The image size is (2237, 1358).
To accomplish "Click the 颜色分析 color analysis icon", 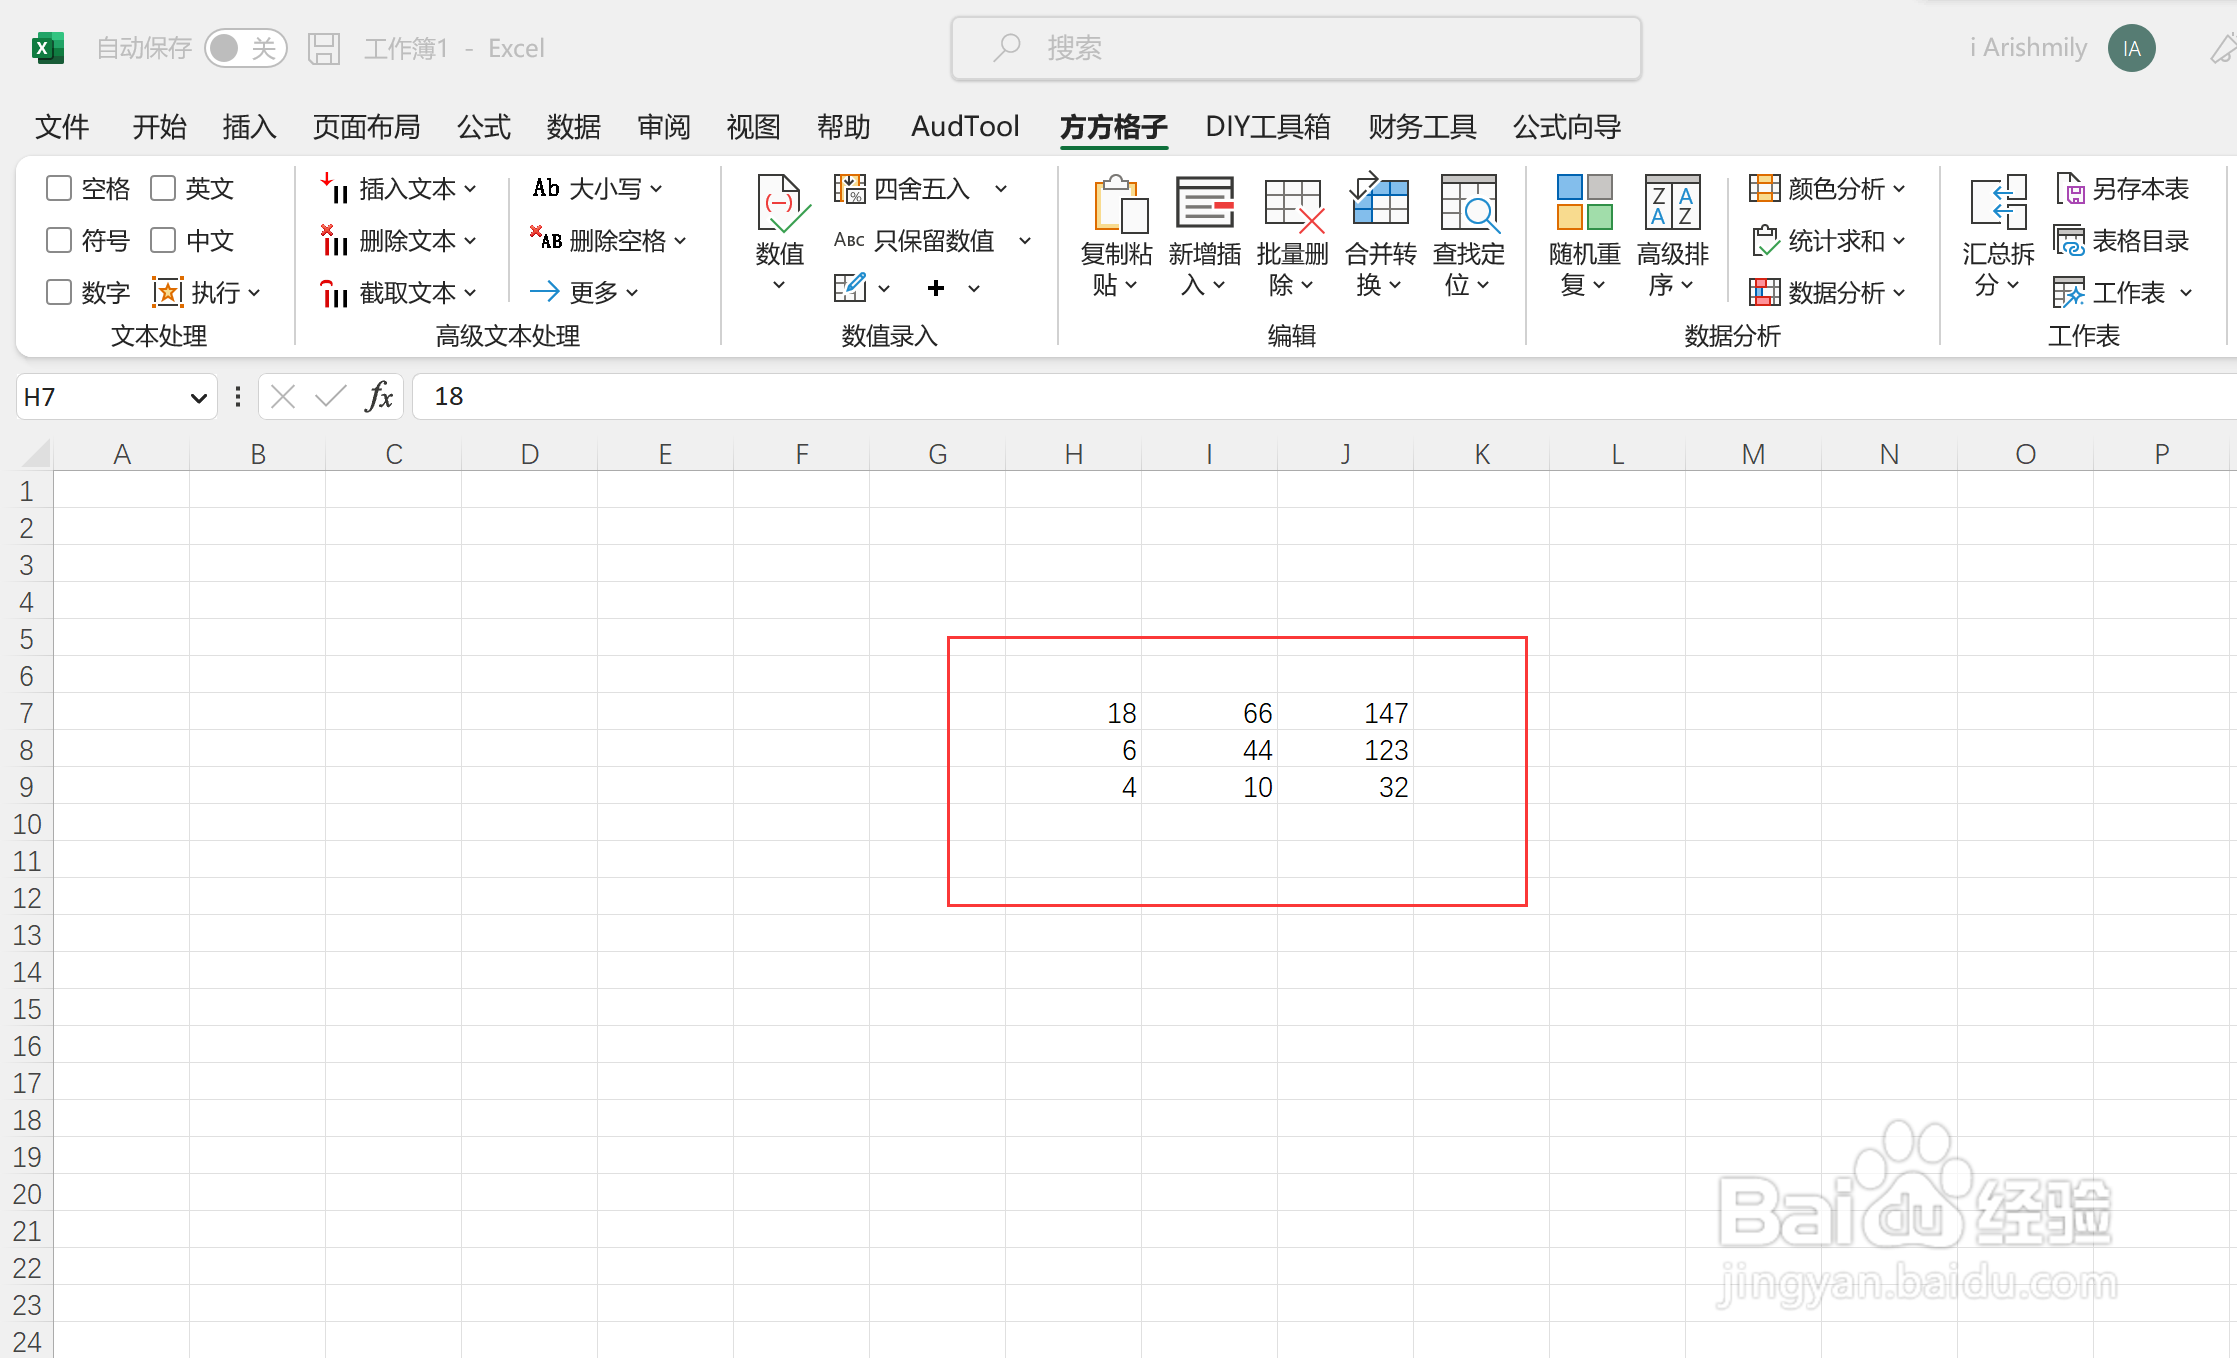I will click(1764, 188).
